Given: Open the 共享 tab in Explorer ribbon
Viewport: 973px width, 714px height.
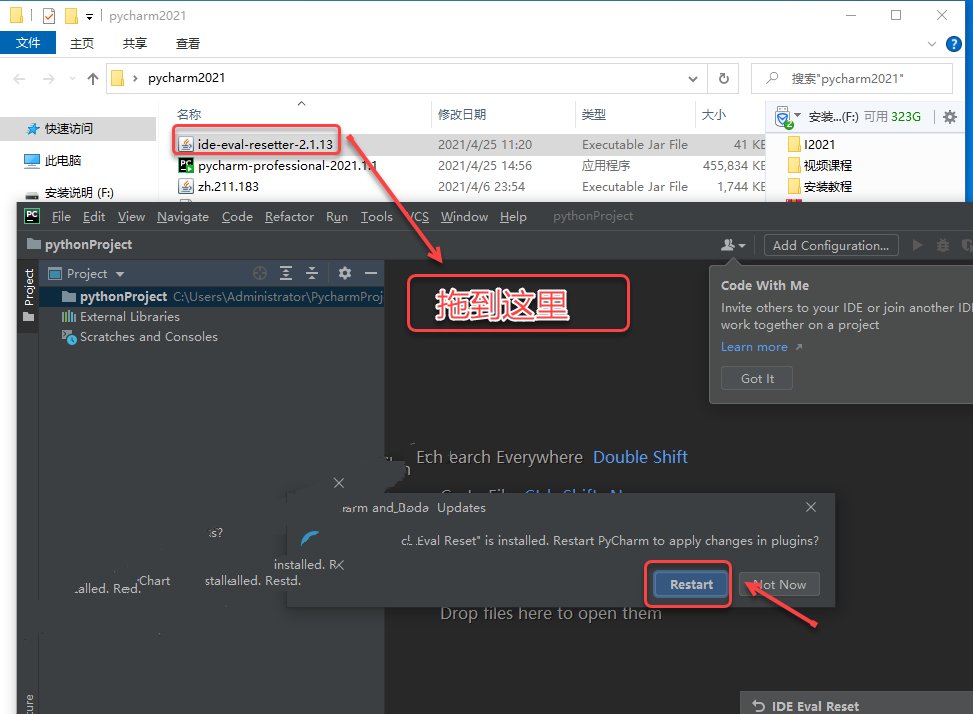Looking at the screenshot, I should click(135, 43).
